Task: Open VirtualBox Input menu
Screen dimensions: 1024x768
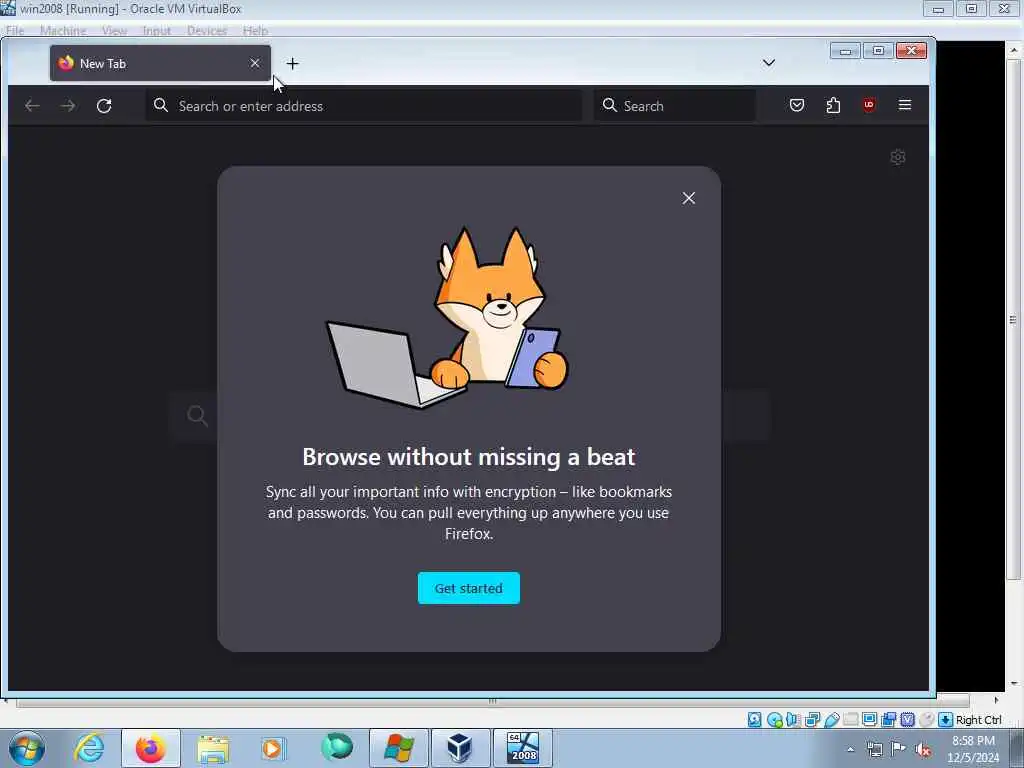Action: tap(157, 31)
